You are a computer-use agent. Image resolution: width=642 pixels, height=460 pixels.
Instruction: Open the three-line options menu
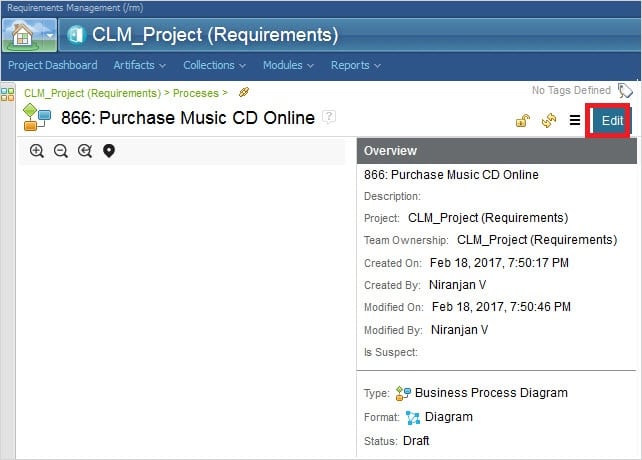[574, 120]
